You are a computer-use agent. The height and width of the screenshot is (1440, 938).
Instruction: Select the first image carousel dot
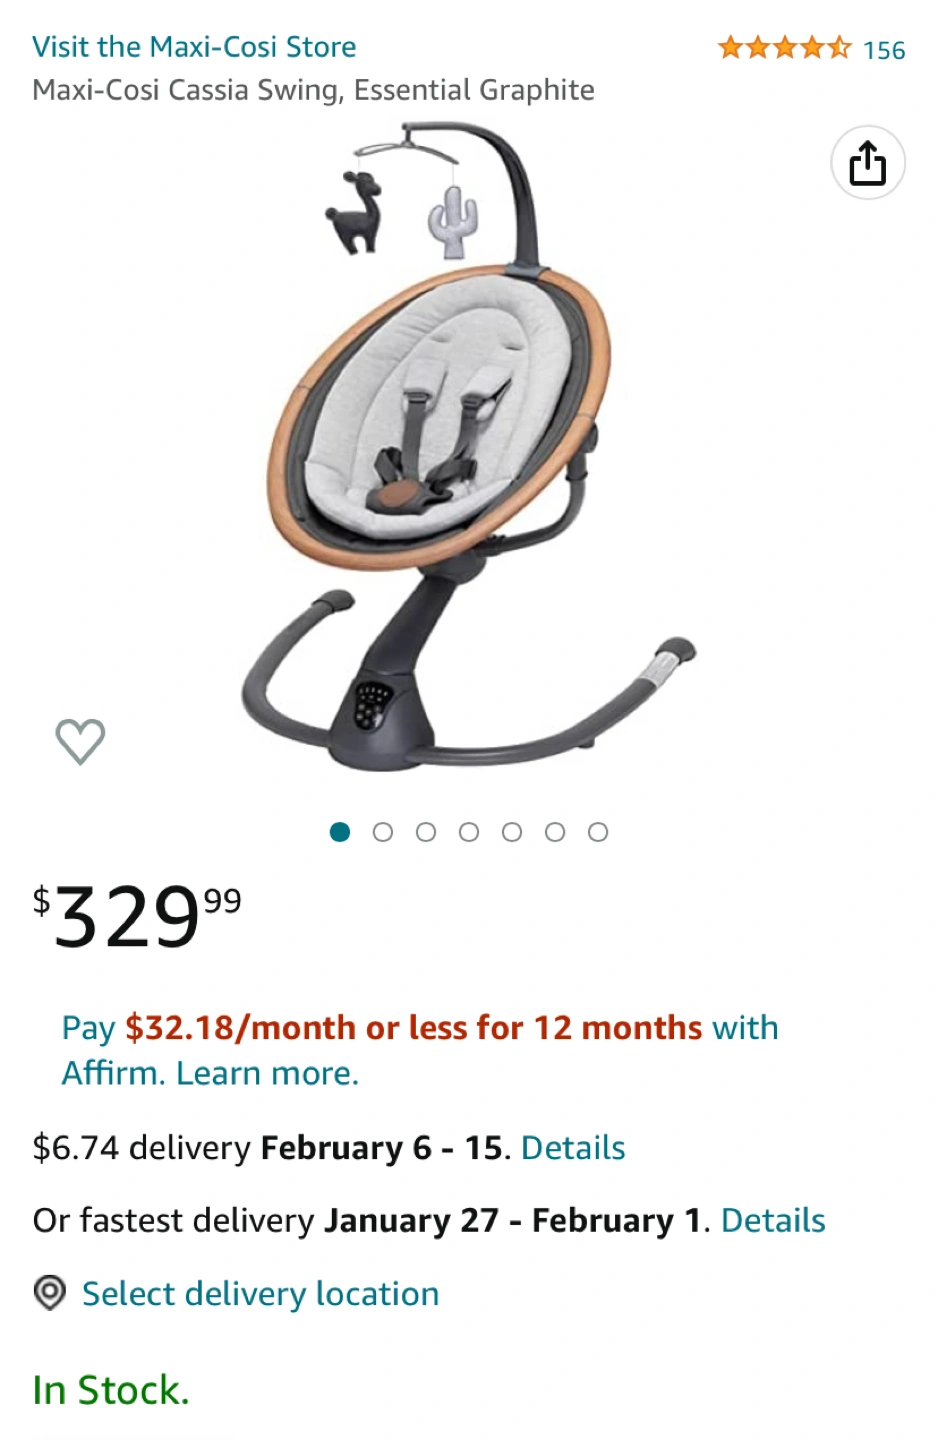(x=340, y=832)
